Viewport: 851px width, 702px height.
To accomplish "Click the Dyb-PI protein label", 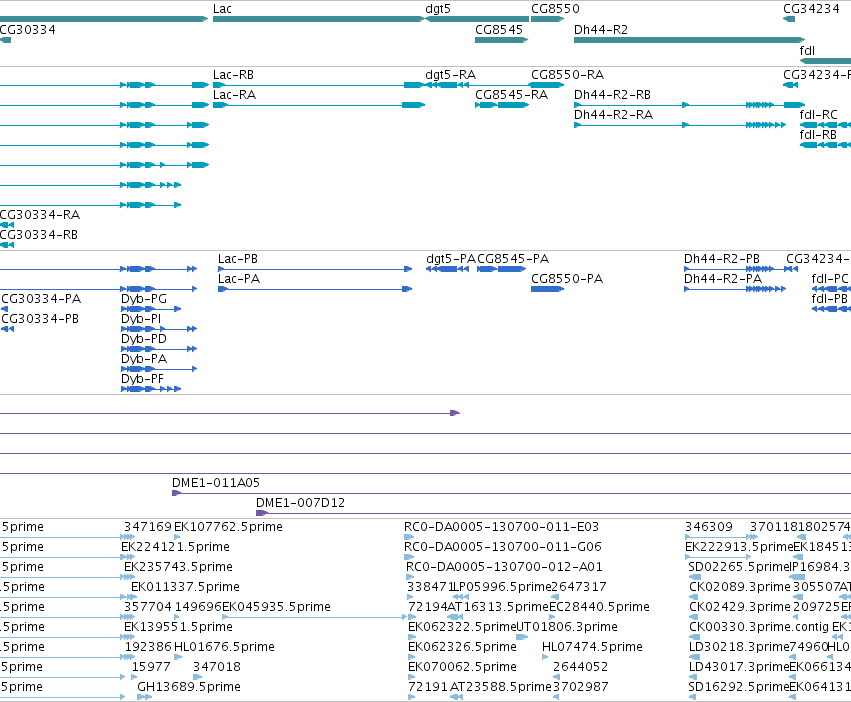I will point(141,319).
